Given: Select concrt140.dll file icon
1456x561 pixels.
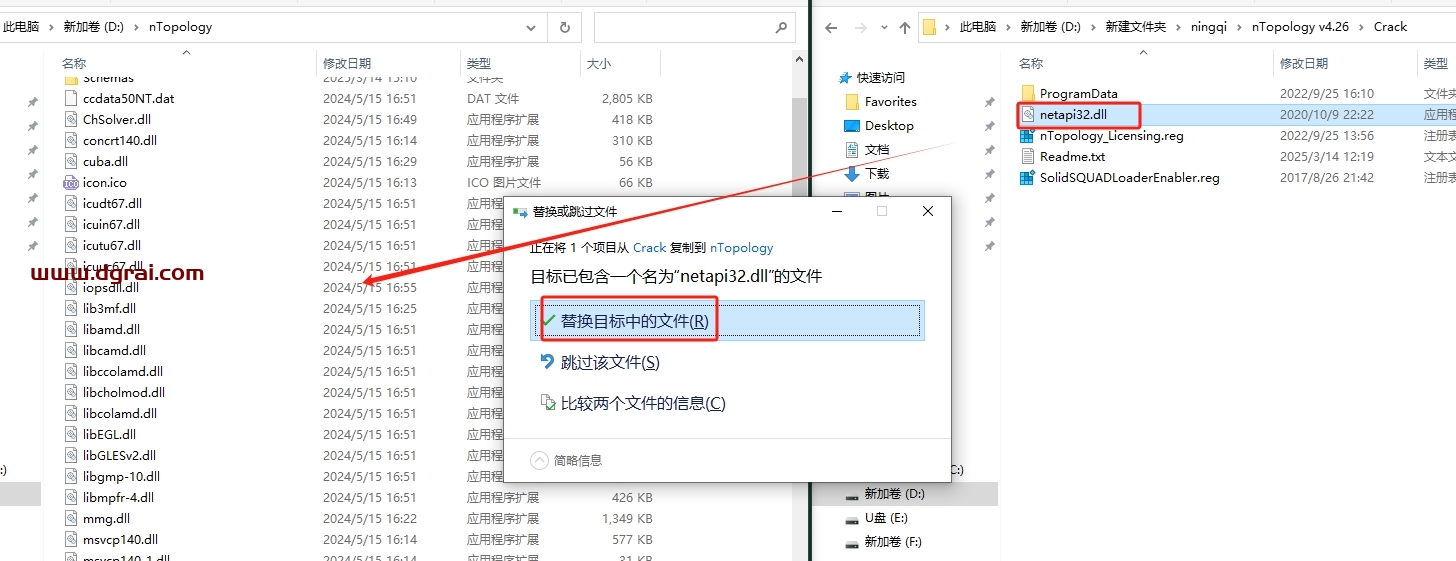Looking at the screenshot, I should 71,140.
